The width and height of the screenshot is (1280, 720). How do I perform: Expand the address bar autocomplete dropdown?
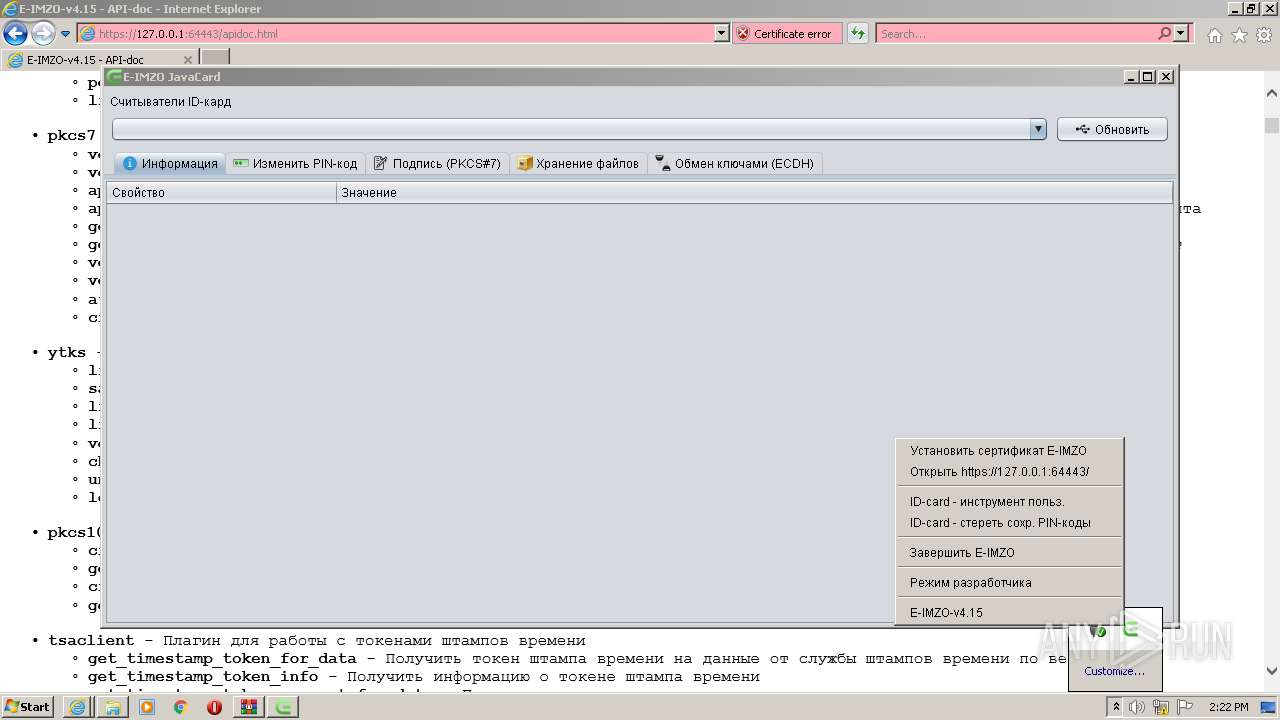click(x=722, y=34)
